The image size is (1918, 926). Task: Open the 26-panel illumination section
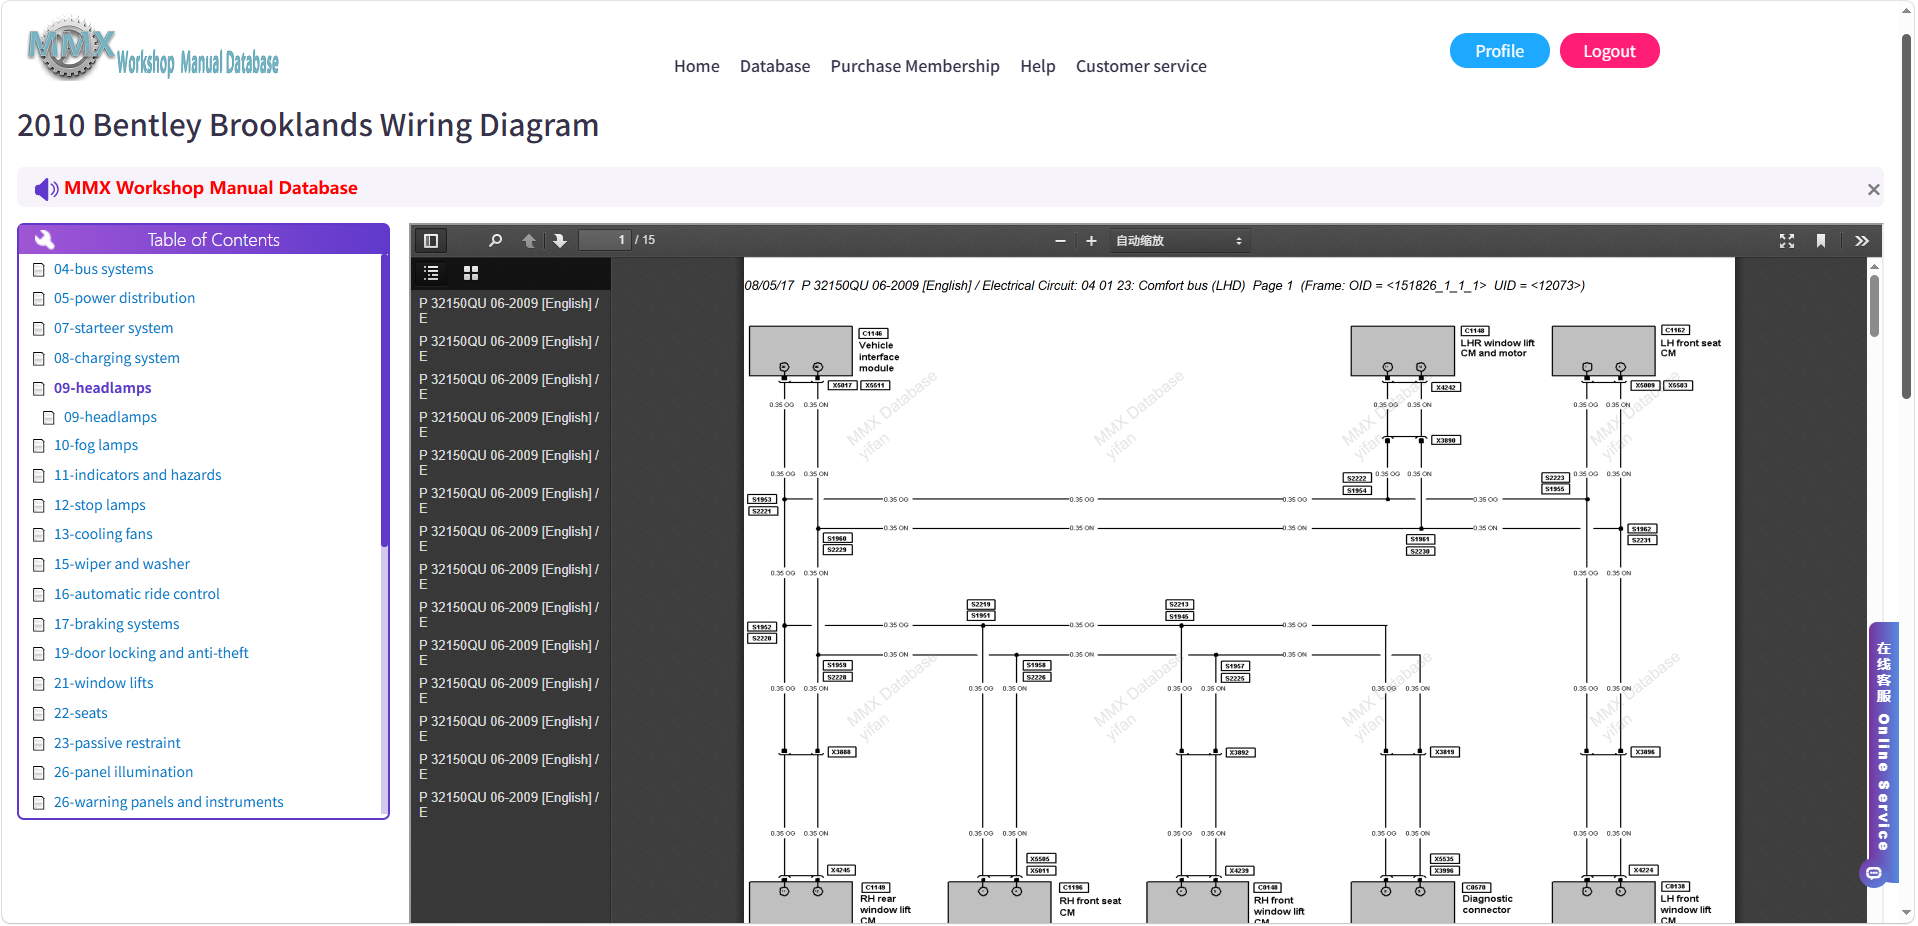123,772
